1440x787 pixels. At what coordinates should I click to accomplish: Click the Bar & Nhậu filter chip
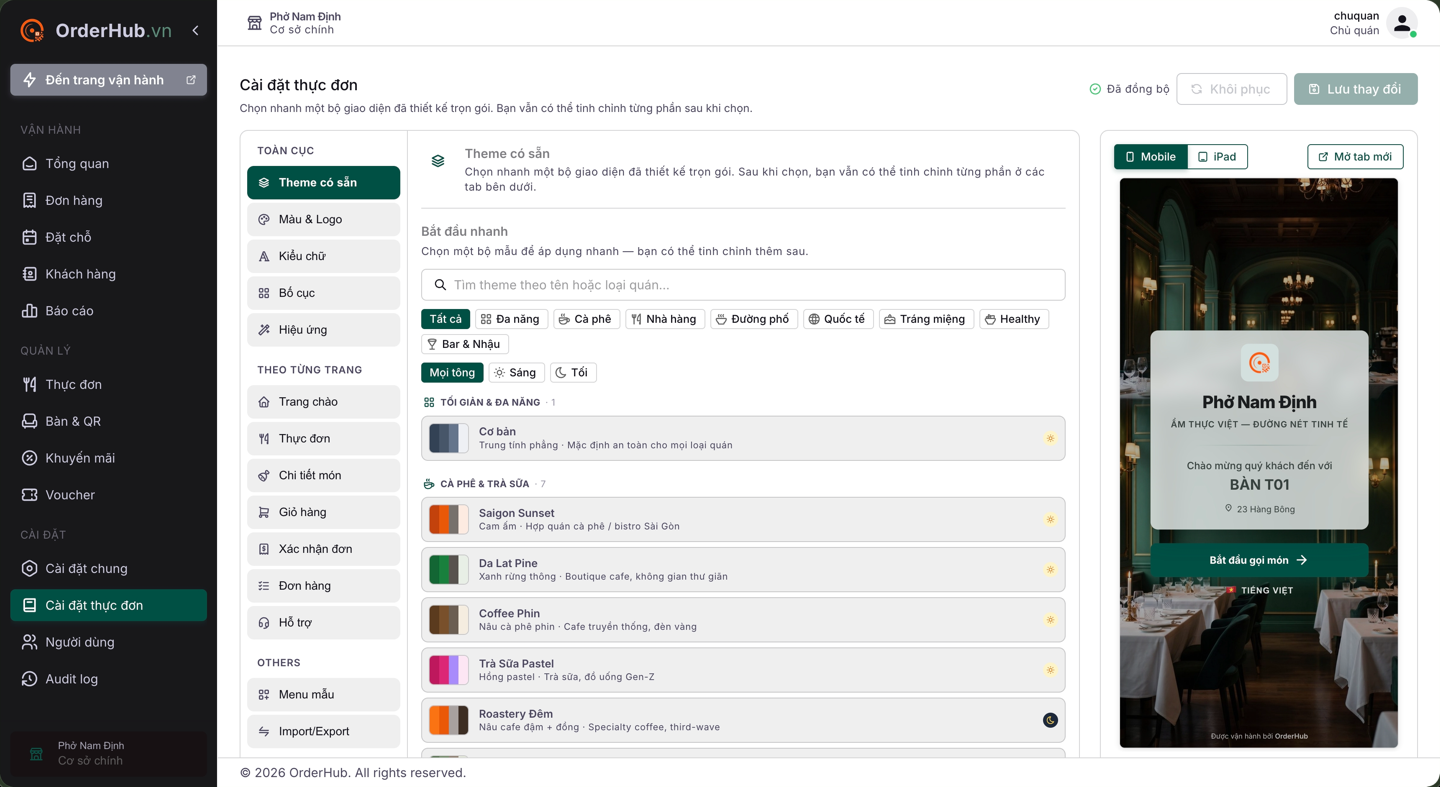[x=465, y=344]
